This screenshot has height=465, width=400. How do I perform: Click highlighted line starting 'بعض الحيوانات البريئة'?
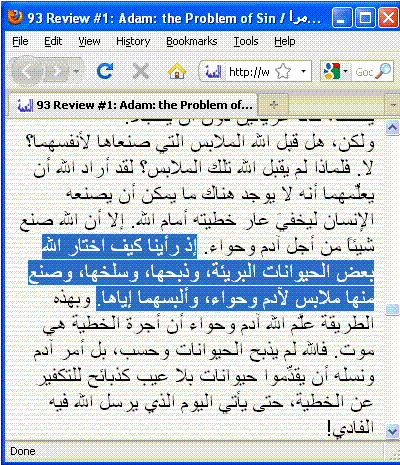click(201, 272)
